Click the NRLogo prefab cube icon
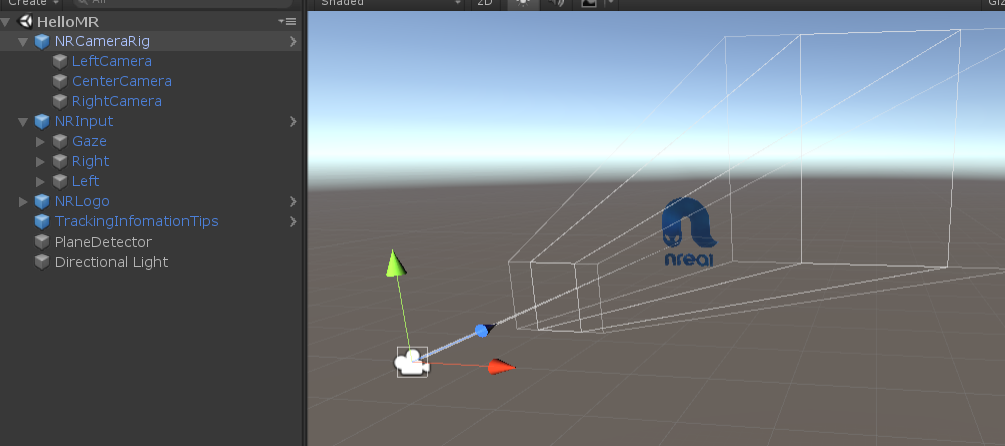The height and width of the screenshot is (446, 1005). (x=42, y=201)
